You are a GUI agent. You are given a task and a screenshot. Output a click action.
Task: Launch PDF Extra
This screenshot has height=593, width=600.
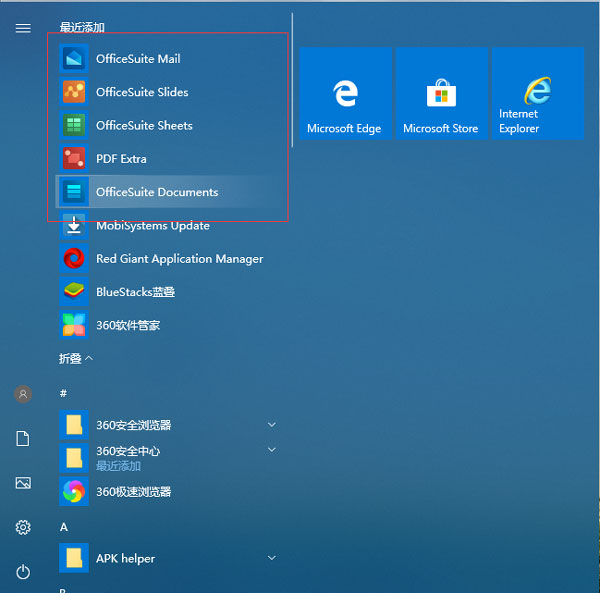[x=121, y=158]
